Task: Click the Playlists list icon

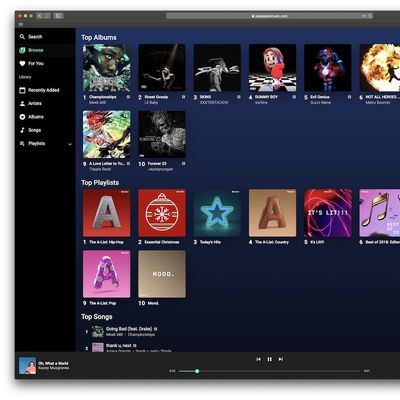Action: [22, 143]
